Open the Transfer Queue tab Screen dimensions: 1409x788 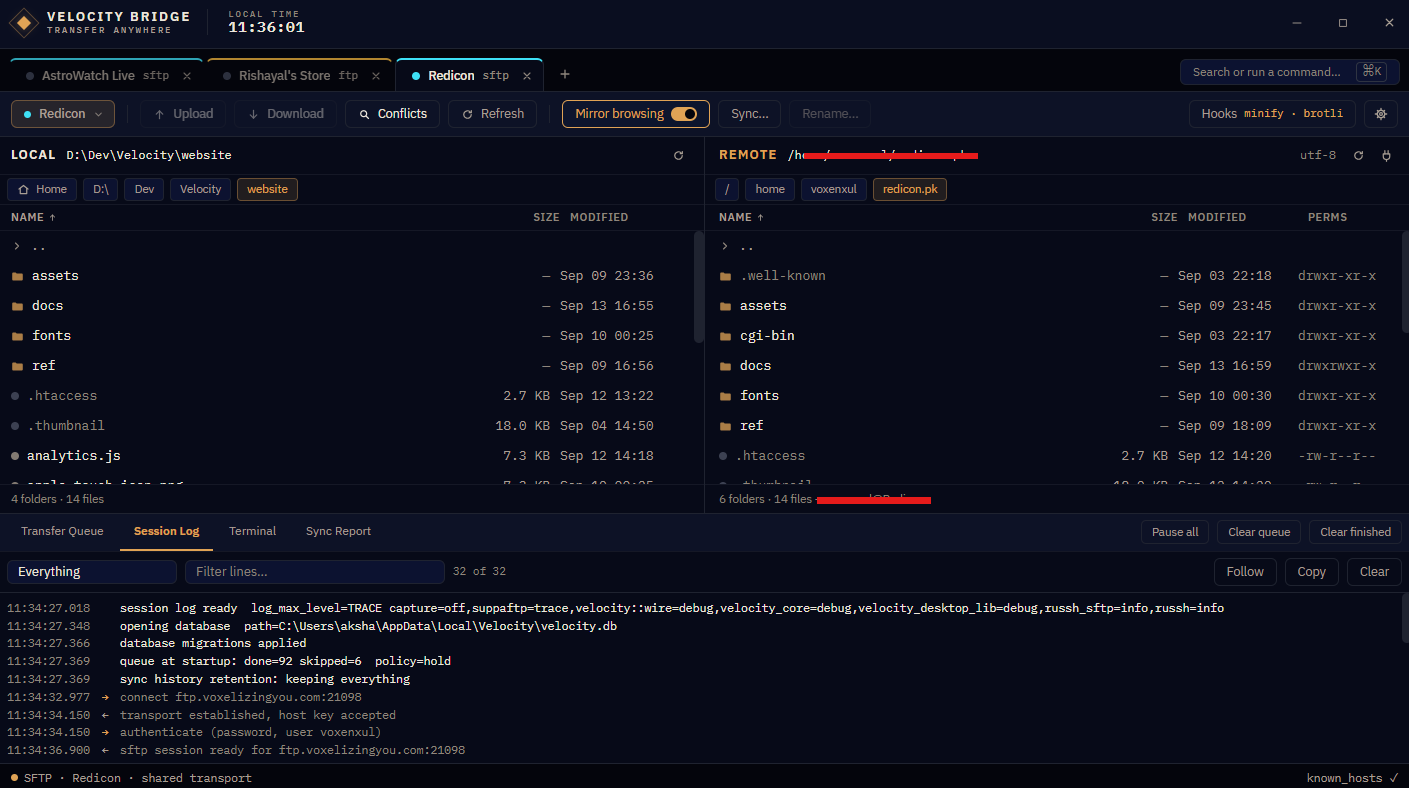click(x=62, y=531)
